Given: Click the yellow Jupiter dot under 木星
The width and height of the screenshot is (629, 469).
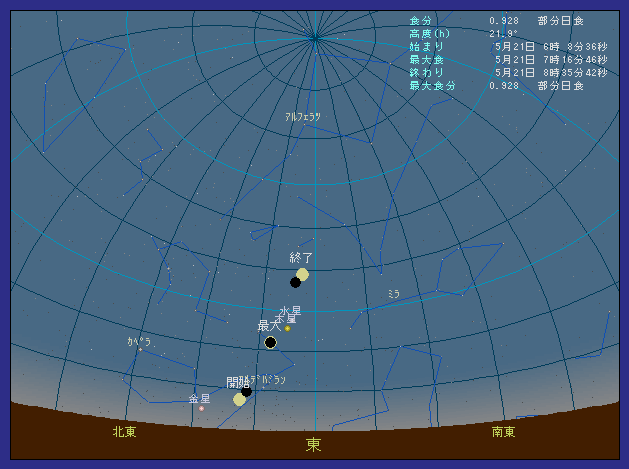Looking at the screenshot, I should click(287, 328).
